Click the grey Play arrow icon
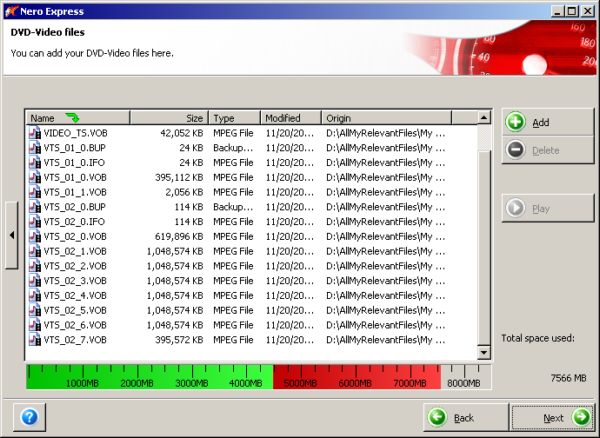 [515, 208]
